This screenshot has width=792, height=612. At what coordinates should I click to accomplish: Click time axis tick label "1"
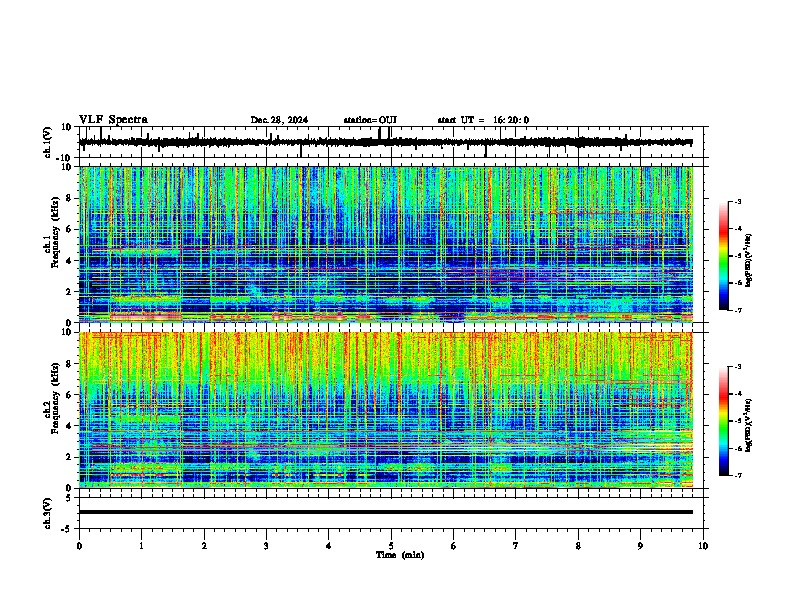click(141, 546)
